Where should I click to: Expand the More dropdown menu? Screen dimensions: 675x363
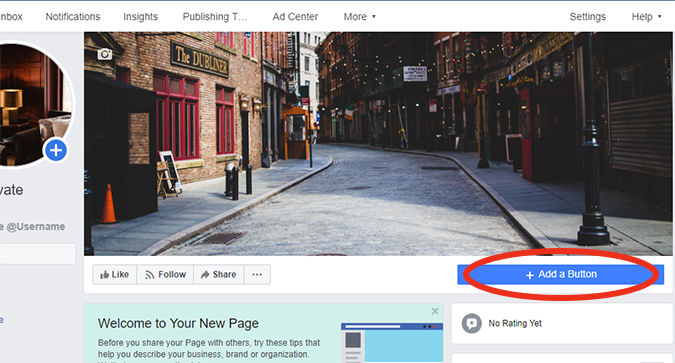pyautogui.click(x=359, y=17)
